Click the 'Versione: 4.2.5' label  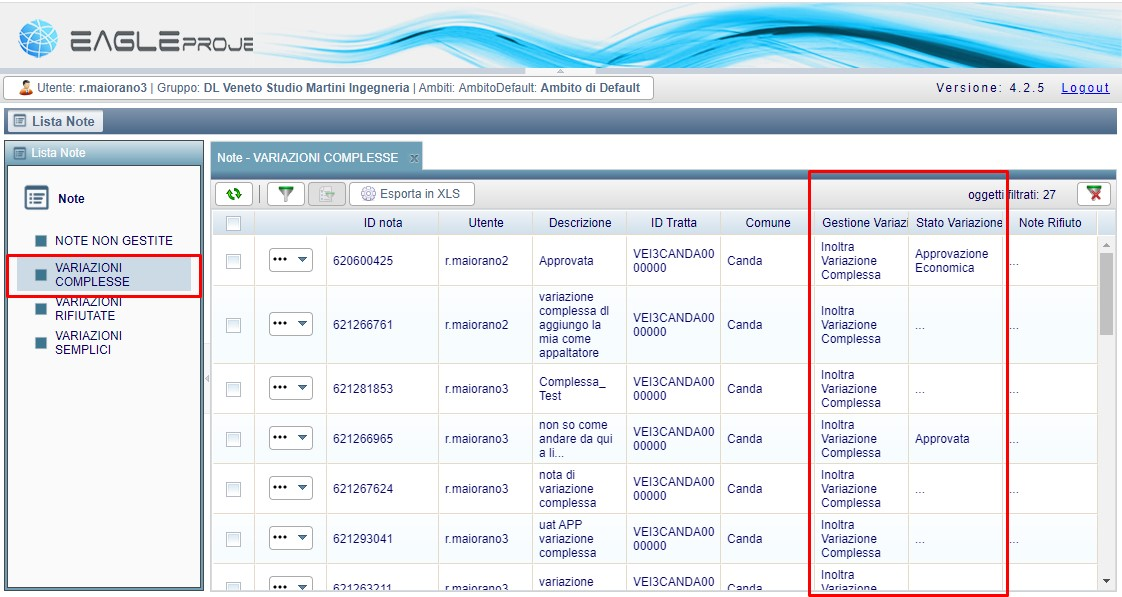pyautogui.click(x=990, y=88)
